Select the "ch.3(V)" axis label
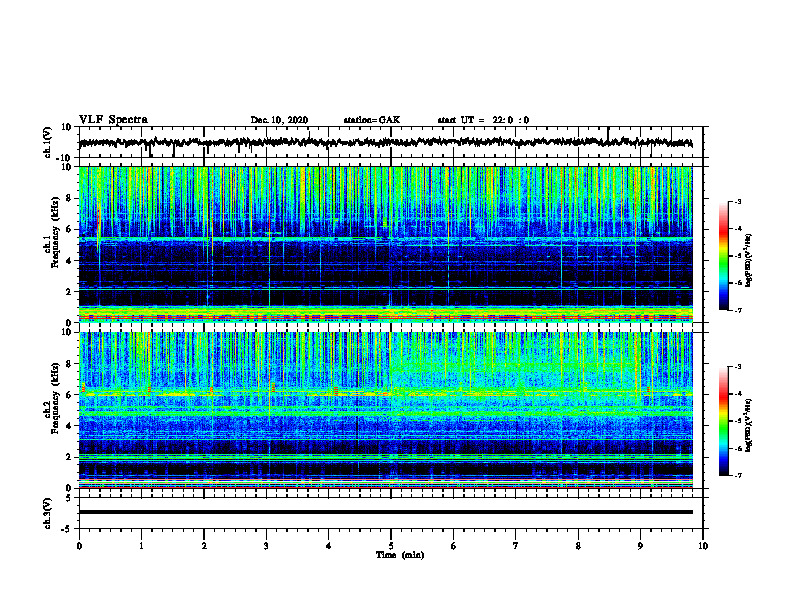 pyautogui.click(x=48, y=514)
